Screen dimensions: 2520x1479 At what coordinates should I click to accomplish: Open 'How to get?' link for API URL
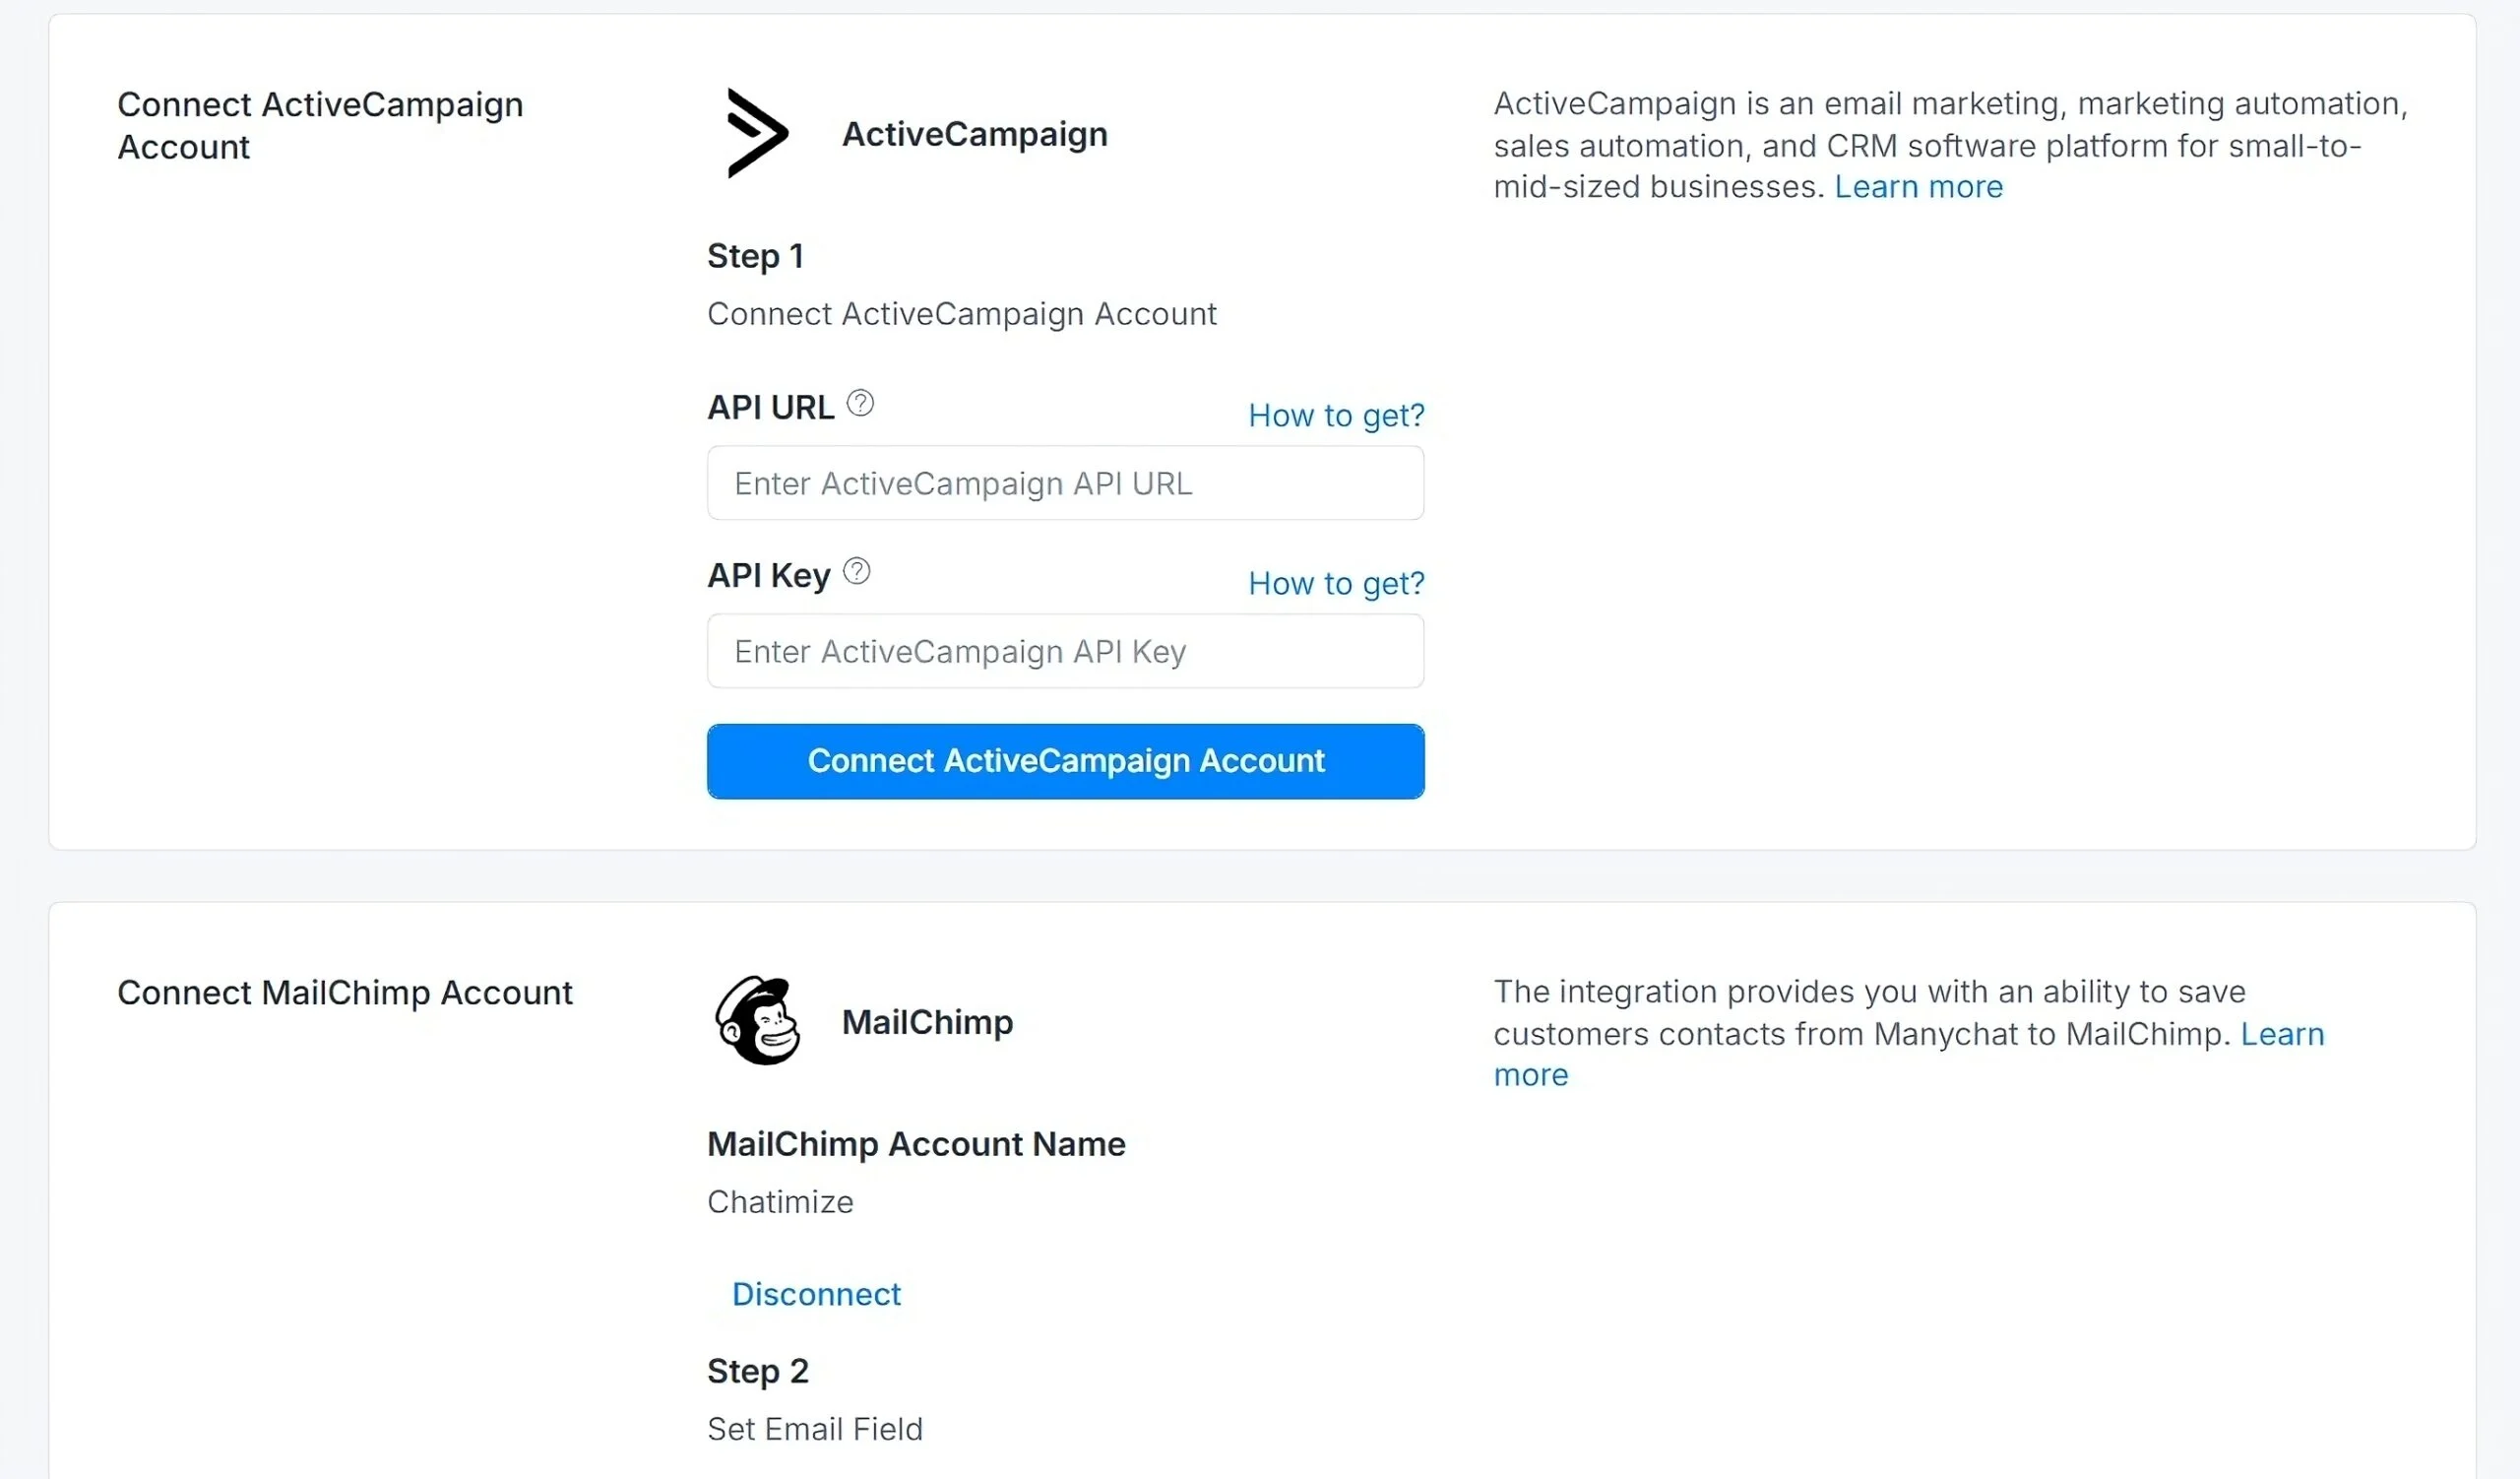click(1336, 415)
